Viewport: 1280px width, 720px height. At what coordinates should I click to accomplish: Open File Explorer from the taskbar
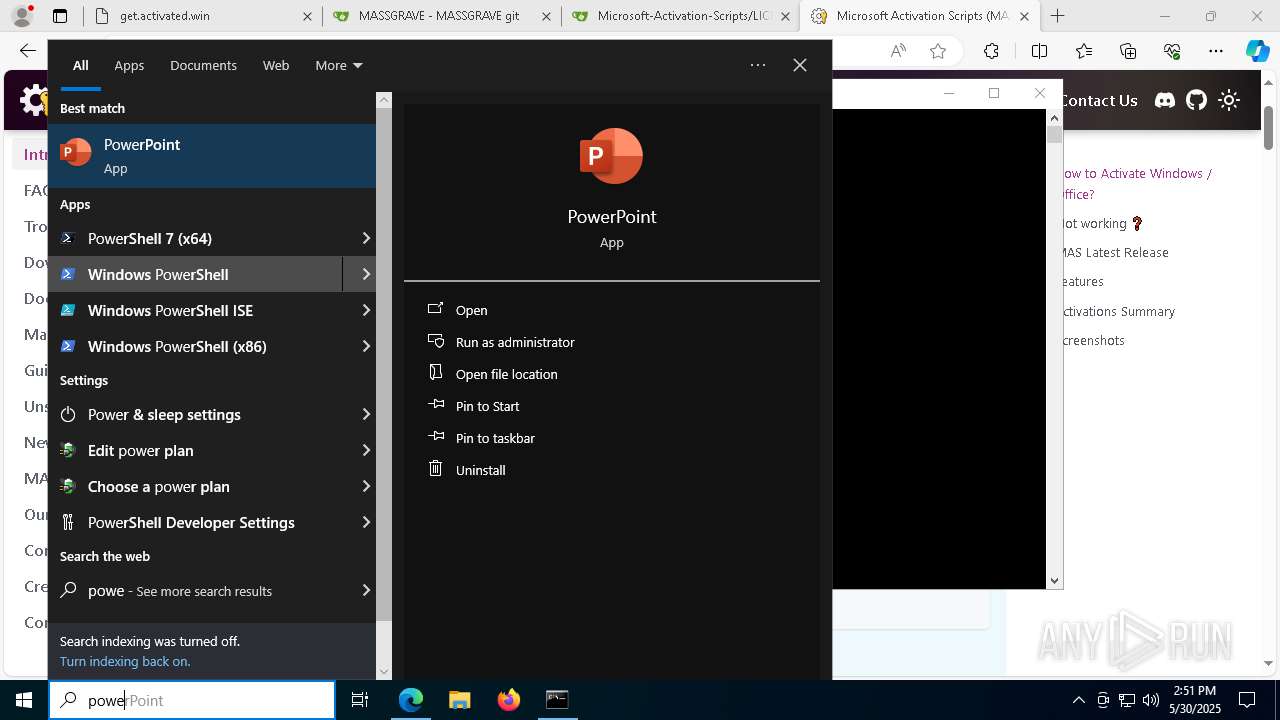[x=459, y=700]
